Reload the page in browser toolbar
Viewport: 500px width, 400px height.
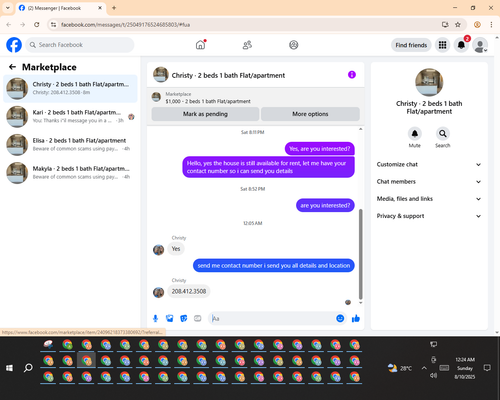(x=37, y=25)
